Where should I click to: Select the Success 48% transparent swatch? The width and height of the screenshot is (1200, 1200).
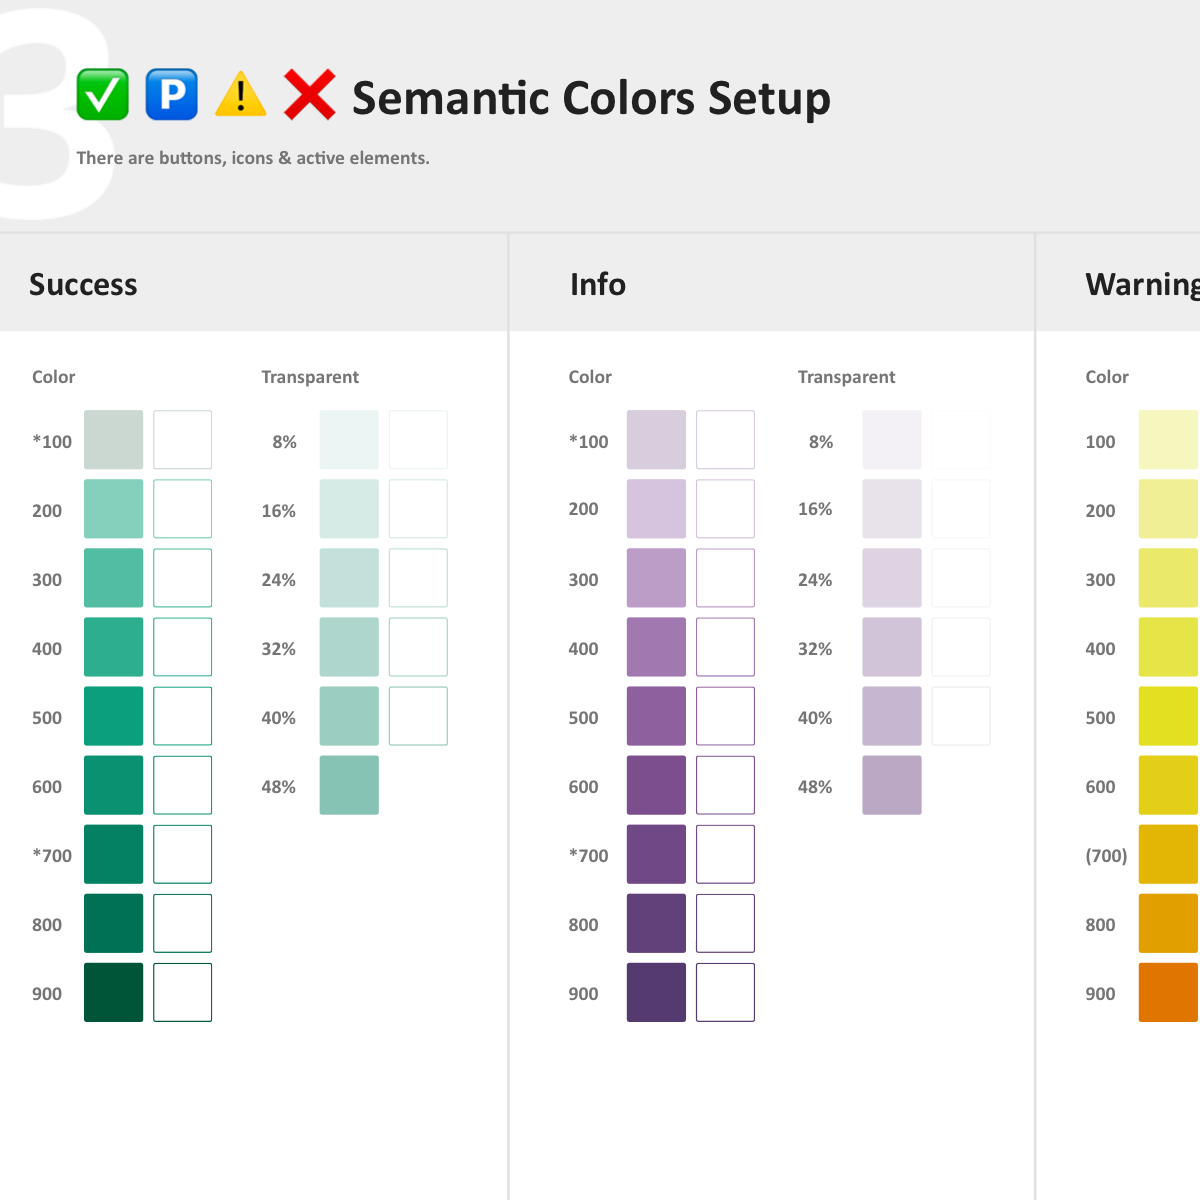pos(349,785)
